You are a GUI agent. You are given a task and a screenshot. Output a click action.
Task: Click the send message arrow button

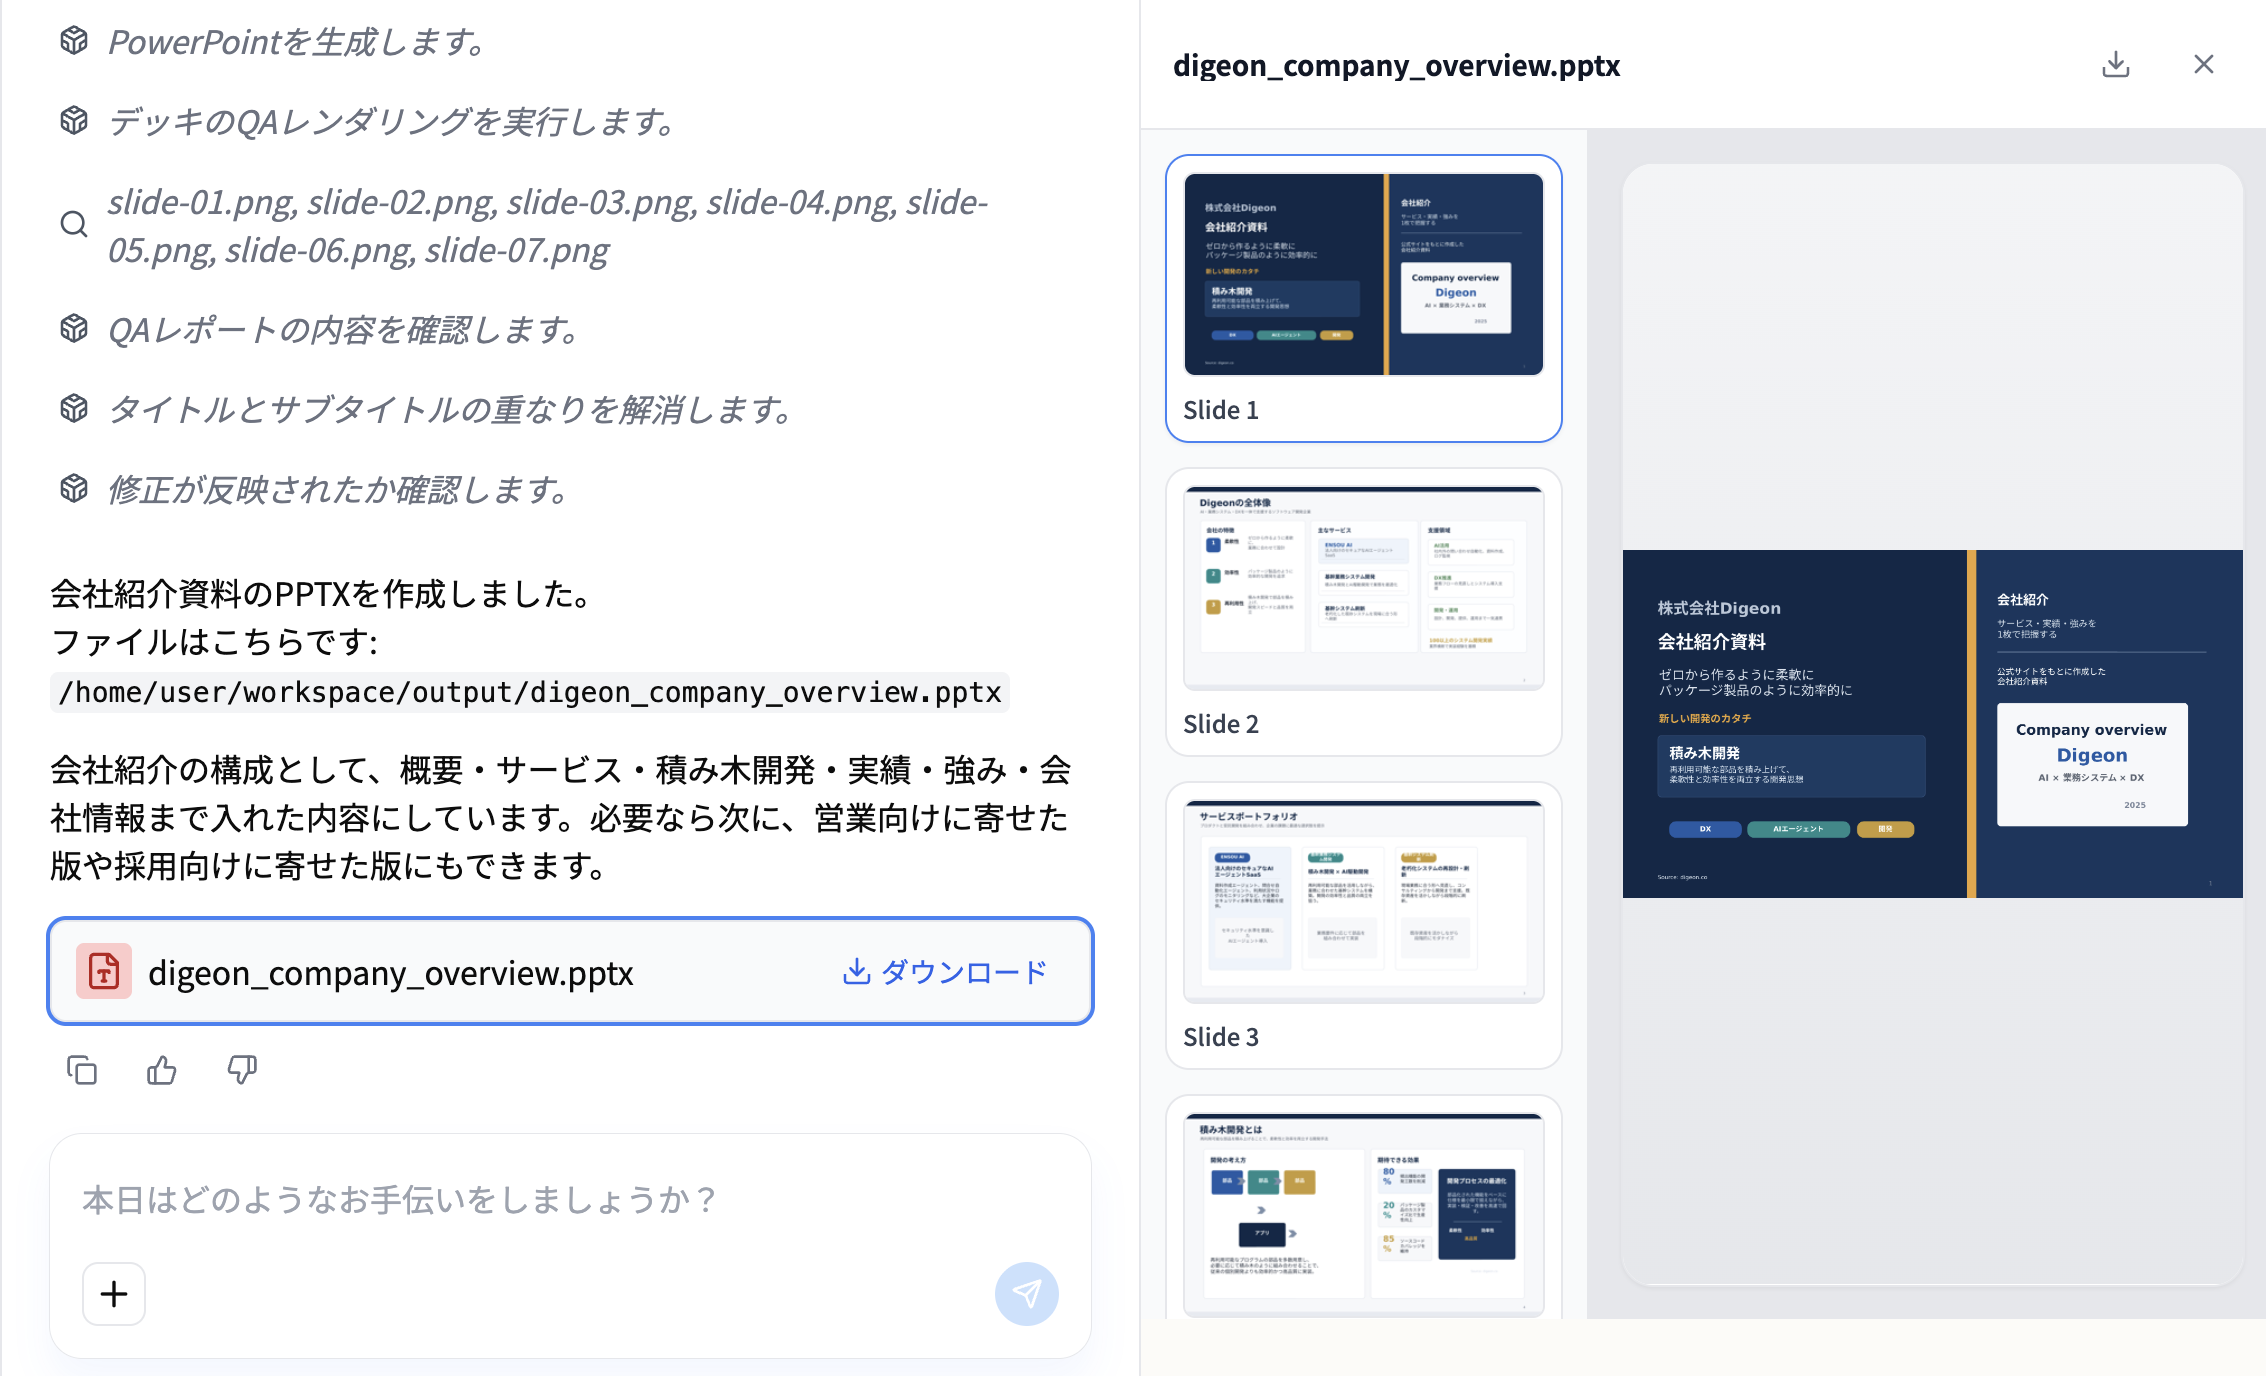click(x=1026, y=1294)
